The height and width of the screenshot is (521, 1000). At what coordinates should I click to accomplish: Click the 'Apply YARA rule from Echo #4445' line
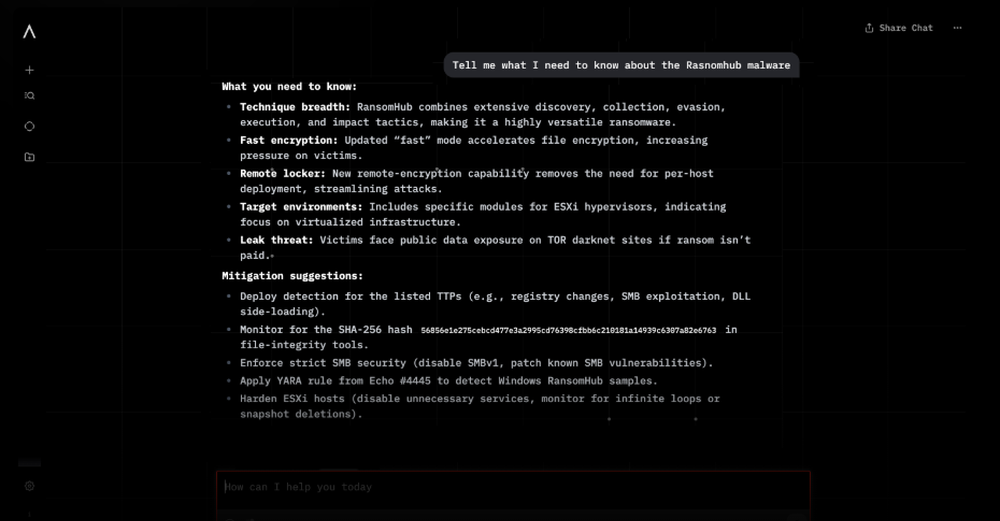tap(448, 381)
